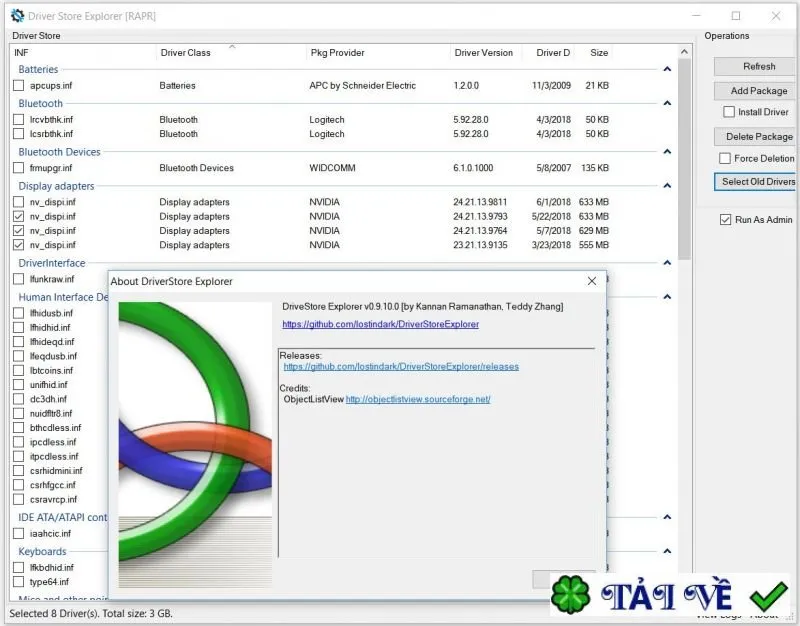This screenshot has height=626, width=800.
Task: Close the About DriverStore Explorer dialog
Action: point(592,281)
